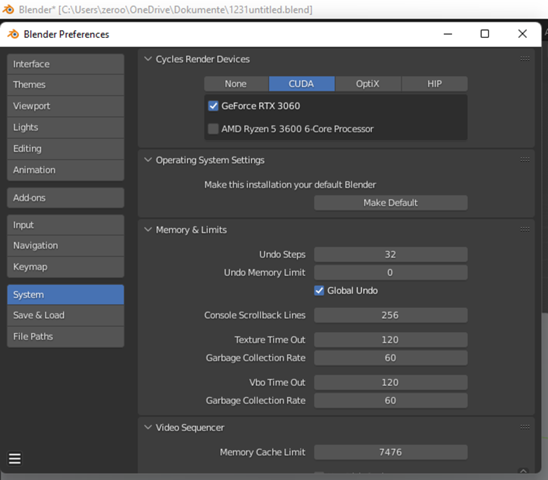This screenshot has width=548, height=480.
Task: Click the Garbage Collection Rate field under Texture Time Out
Action: point(391,358)
